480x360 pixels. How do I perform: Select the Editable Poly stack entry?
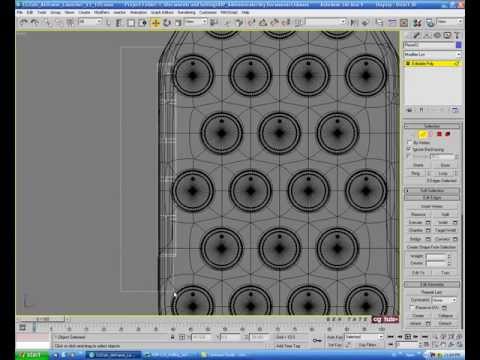click(x=432, y=63)
